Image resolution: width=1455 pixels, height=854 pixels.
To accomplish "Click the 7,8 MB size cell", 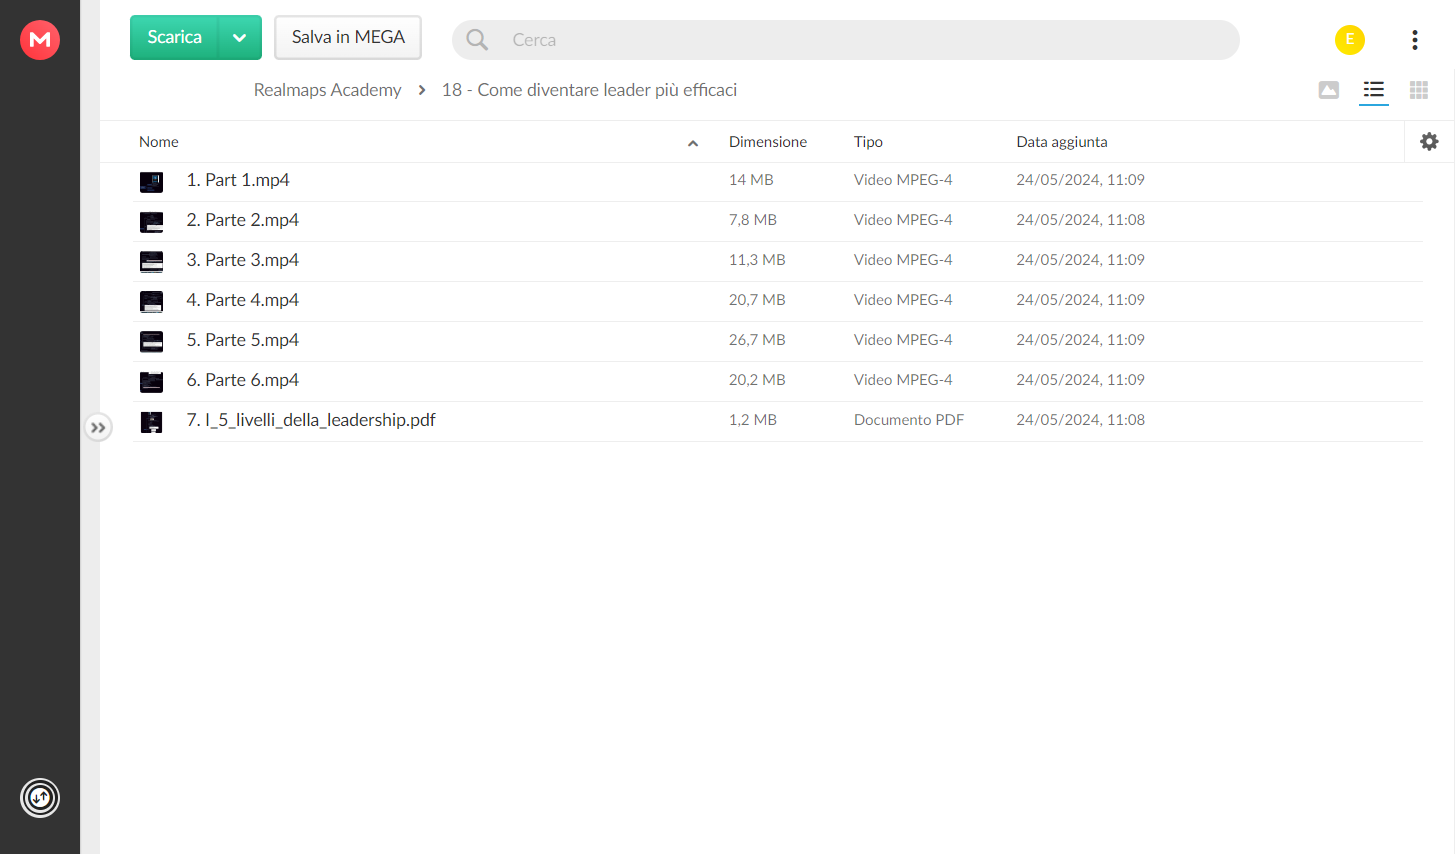I will (x=753, y=220).
